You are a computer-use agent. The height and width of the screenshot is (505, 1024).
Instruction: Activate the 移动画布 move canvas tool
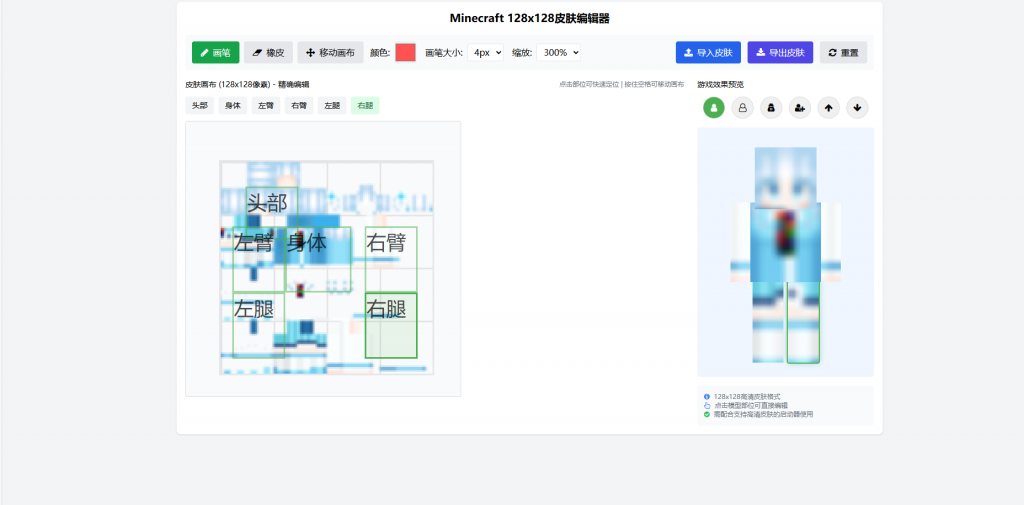330,52
